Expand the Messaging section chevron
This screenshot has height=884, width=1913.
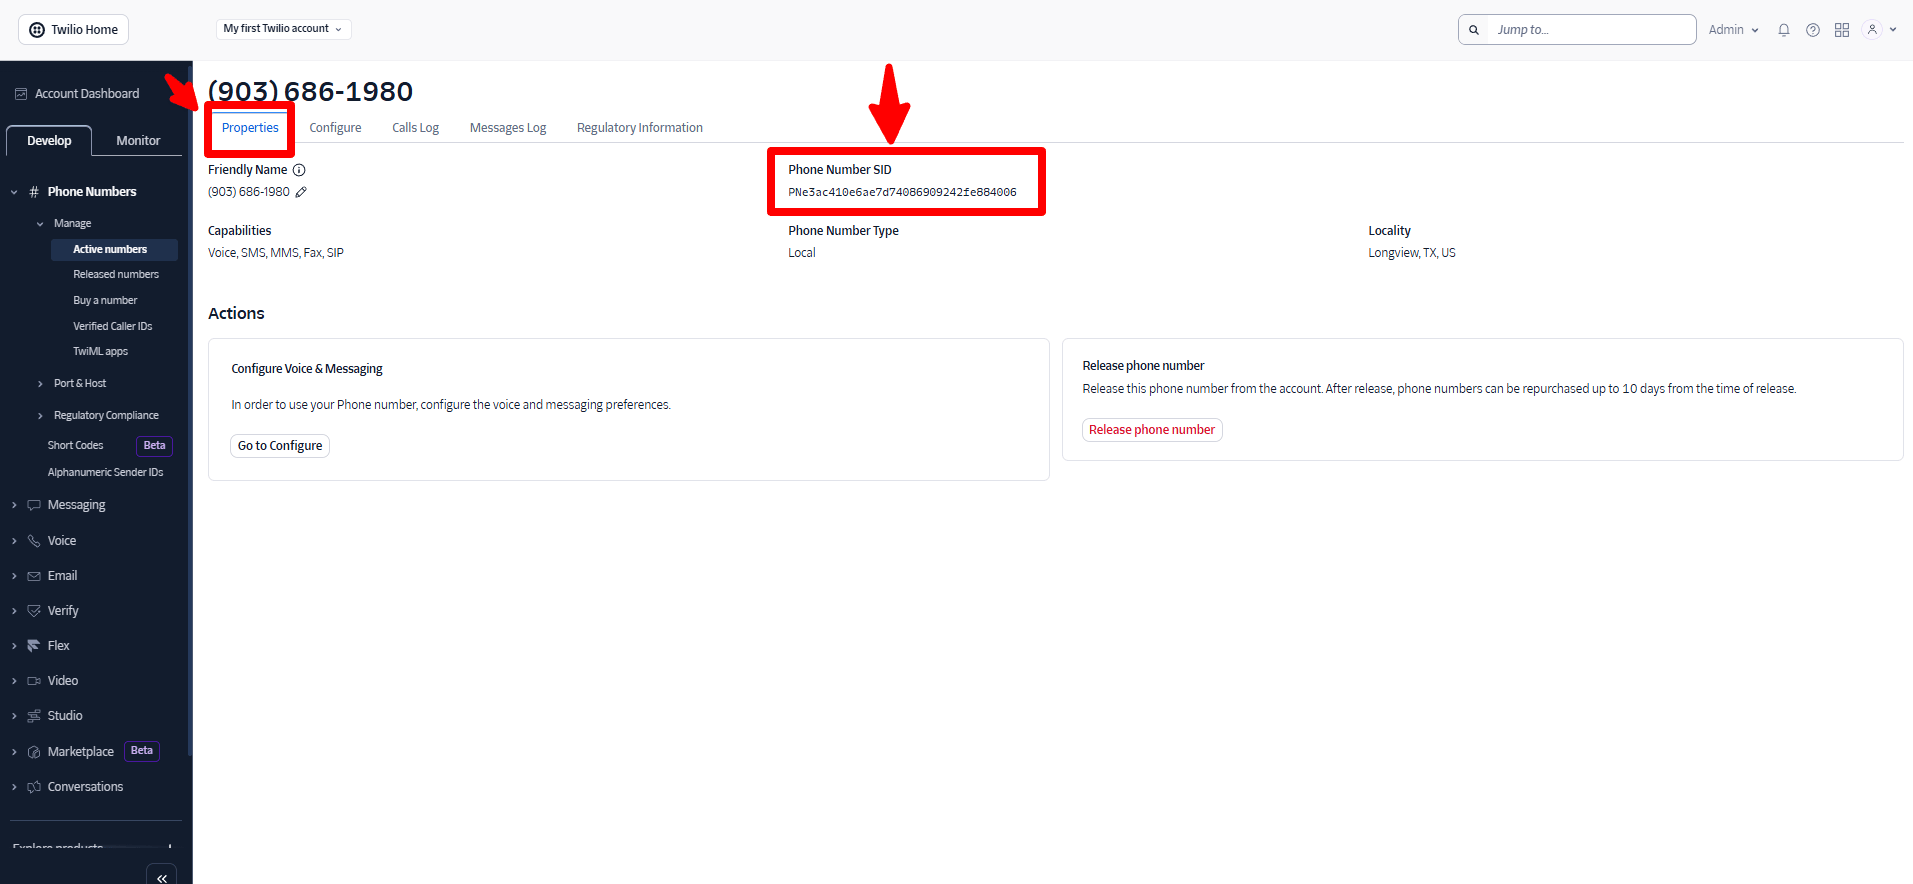[x=14, y=505]
